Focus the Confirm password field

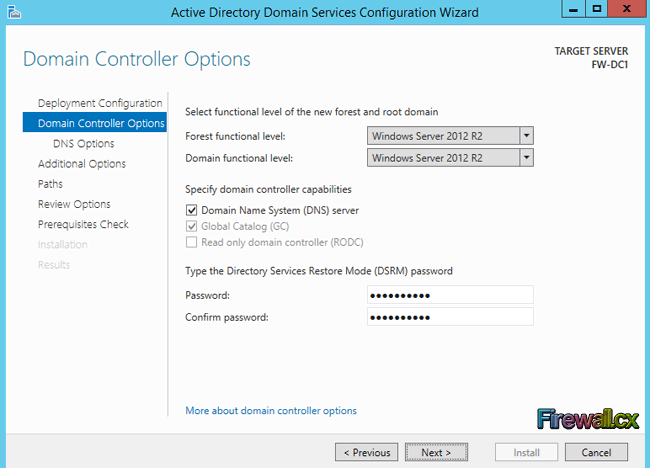450,317
